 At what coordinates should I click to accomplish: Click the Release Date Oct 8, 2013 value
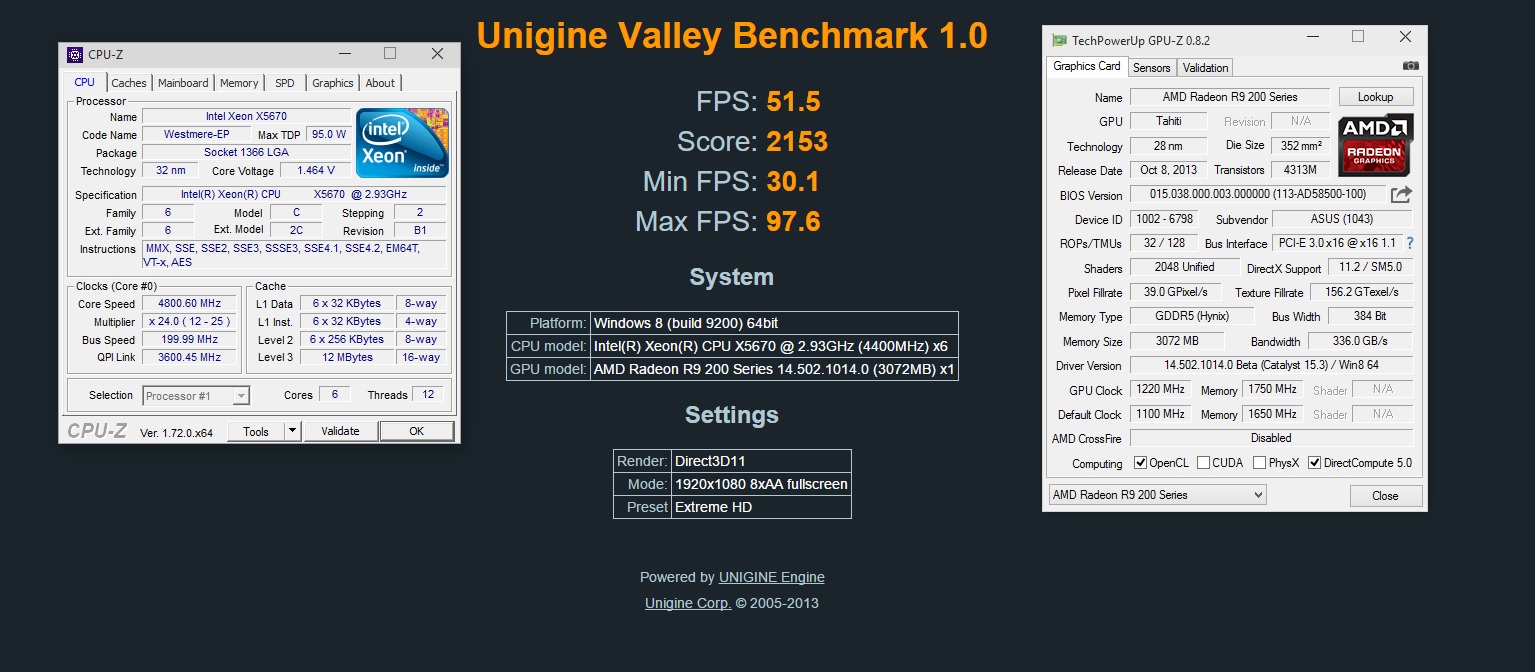tap(1168, 170)
